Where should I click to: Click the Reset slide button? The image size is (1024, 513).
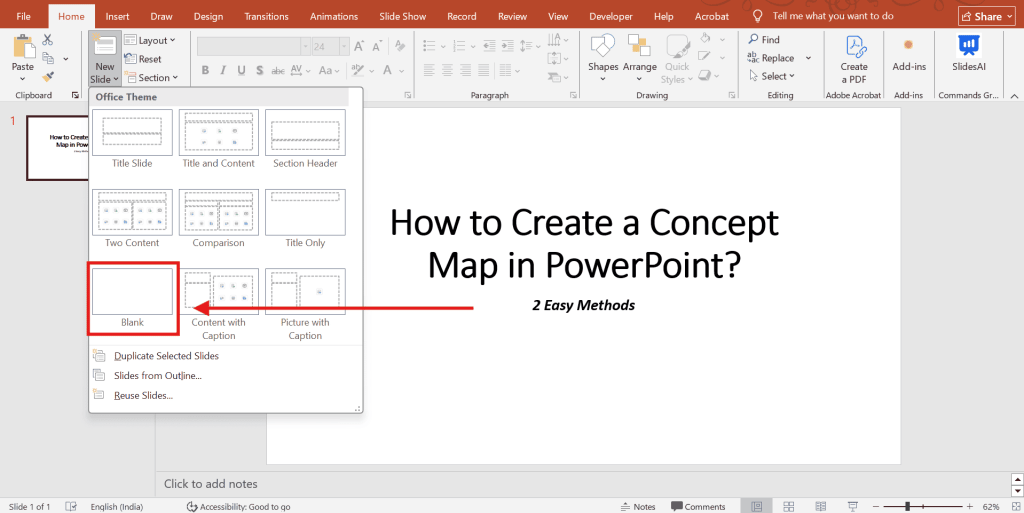pos(142,59)
